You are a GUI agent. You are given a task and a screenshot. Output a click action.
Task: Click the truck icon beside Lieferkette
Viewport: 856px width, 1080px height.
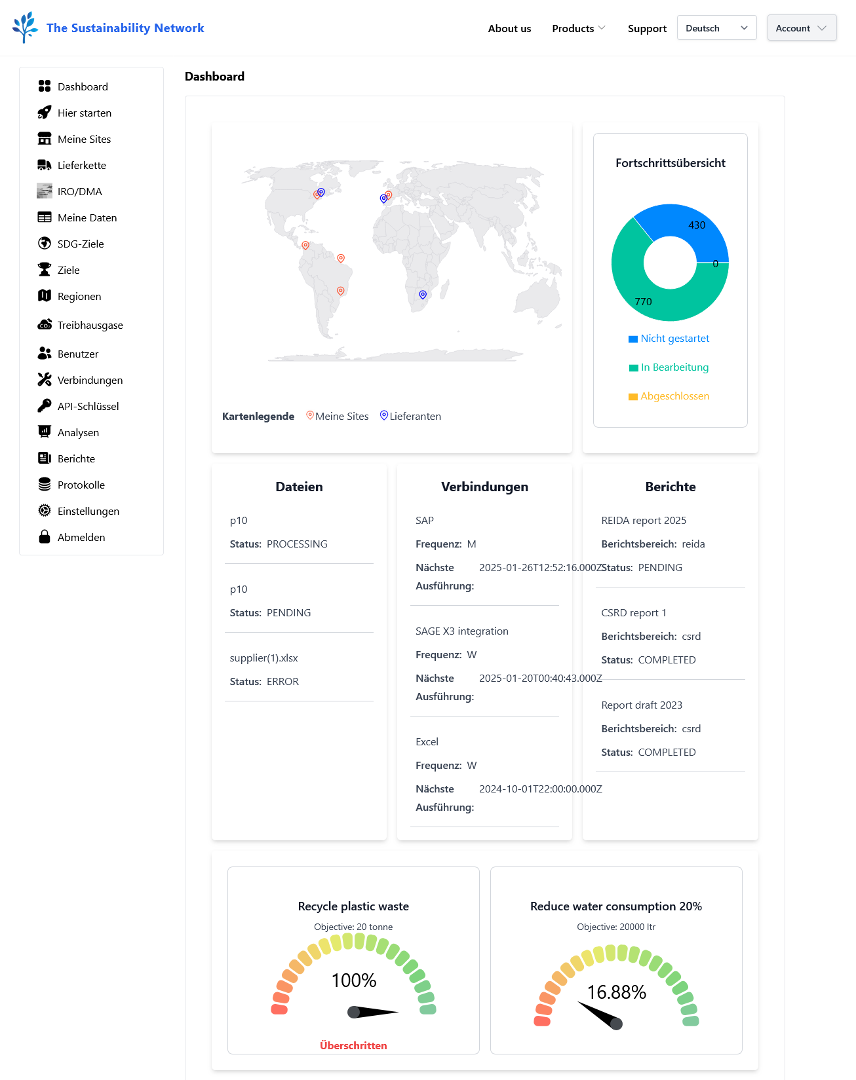[45, 165]
